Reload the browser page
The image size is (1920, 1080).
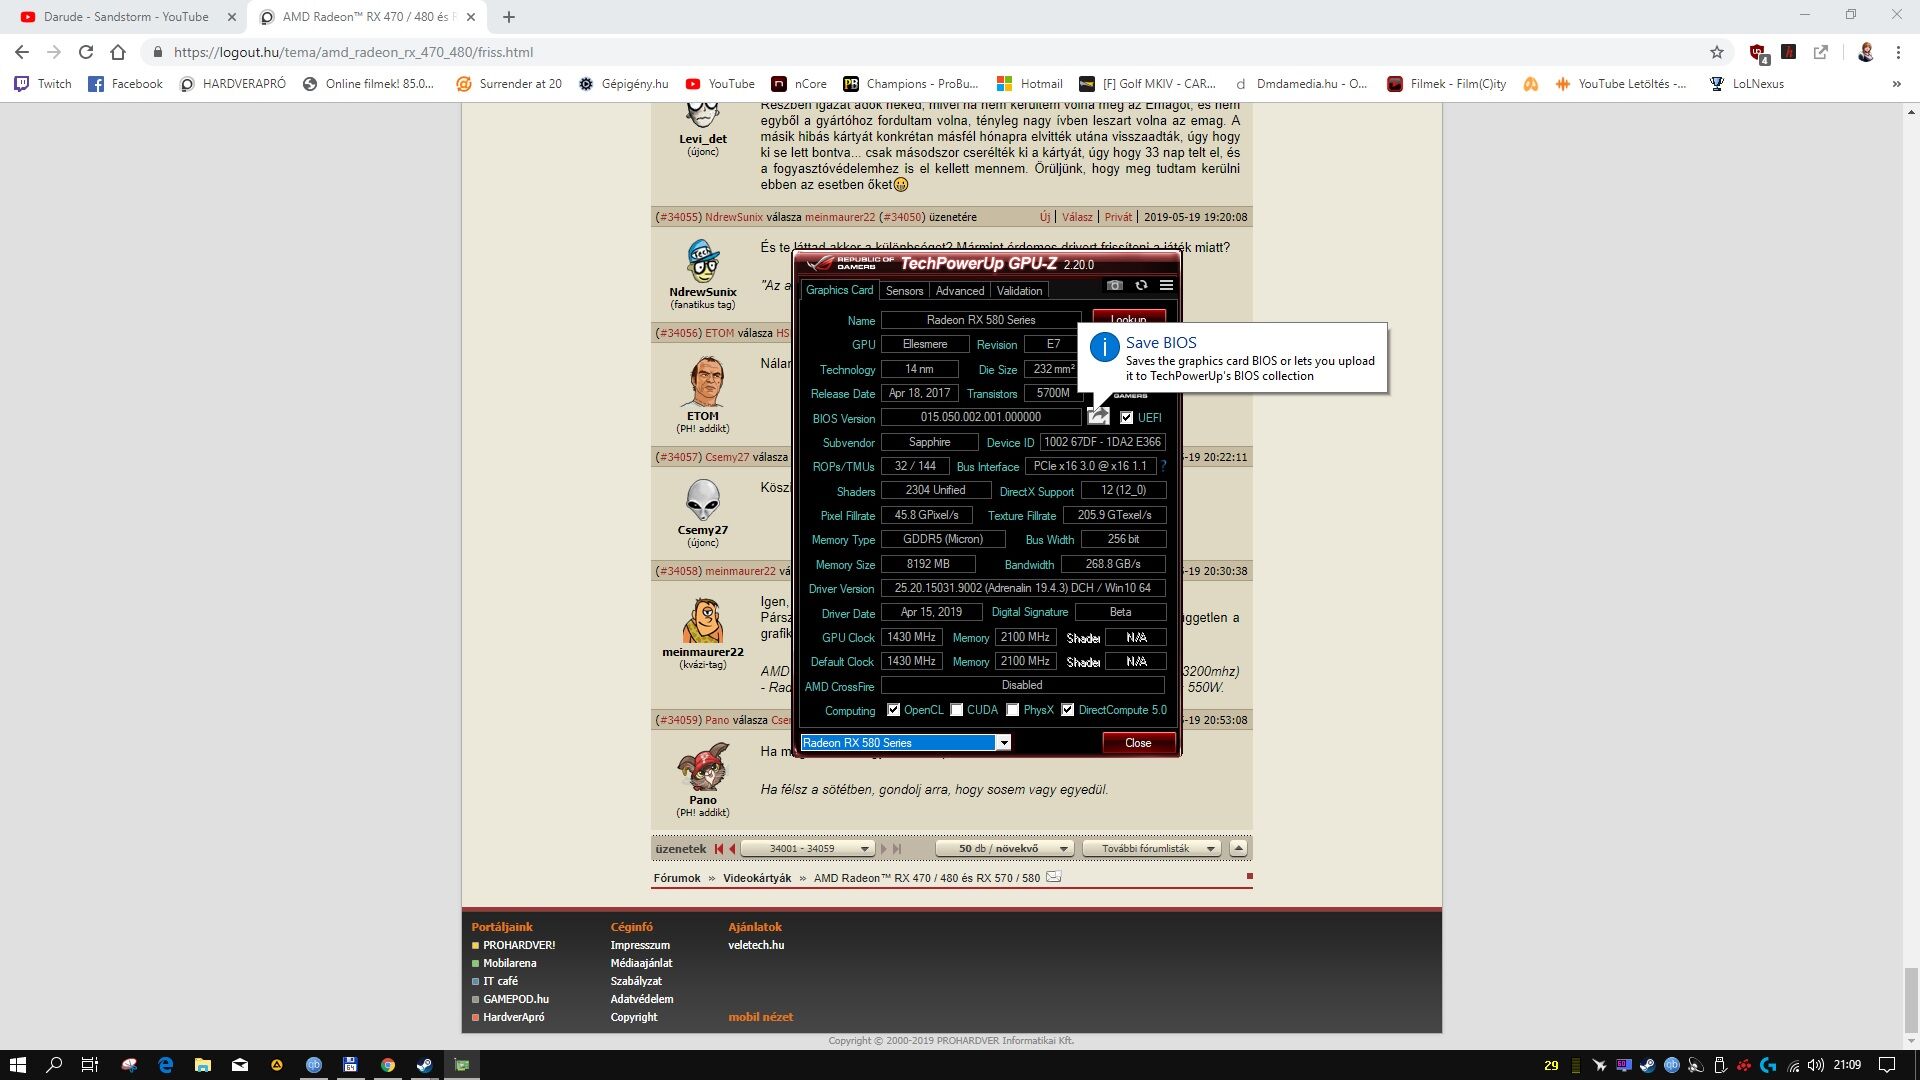[86, 52]
